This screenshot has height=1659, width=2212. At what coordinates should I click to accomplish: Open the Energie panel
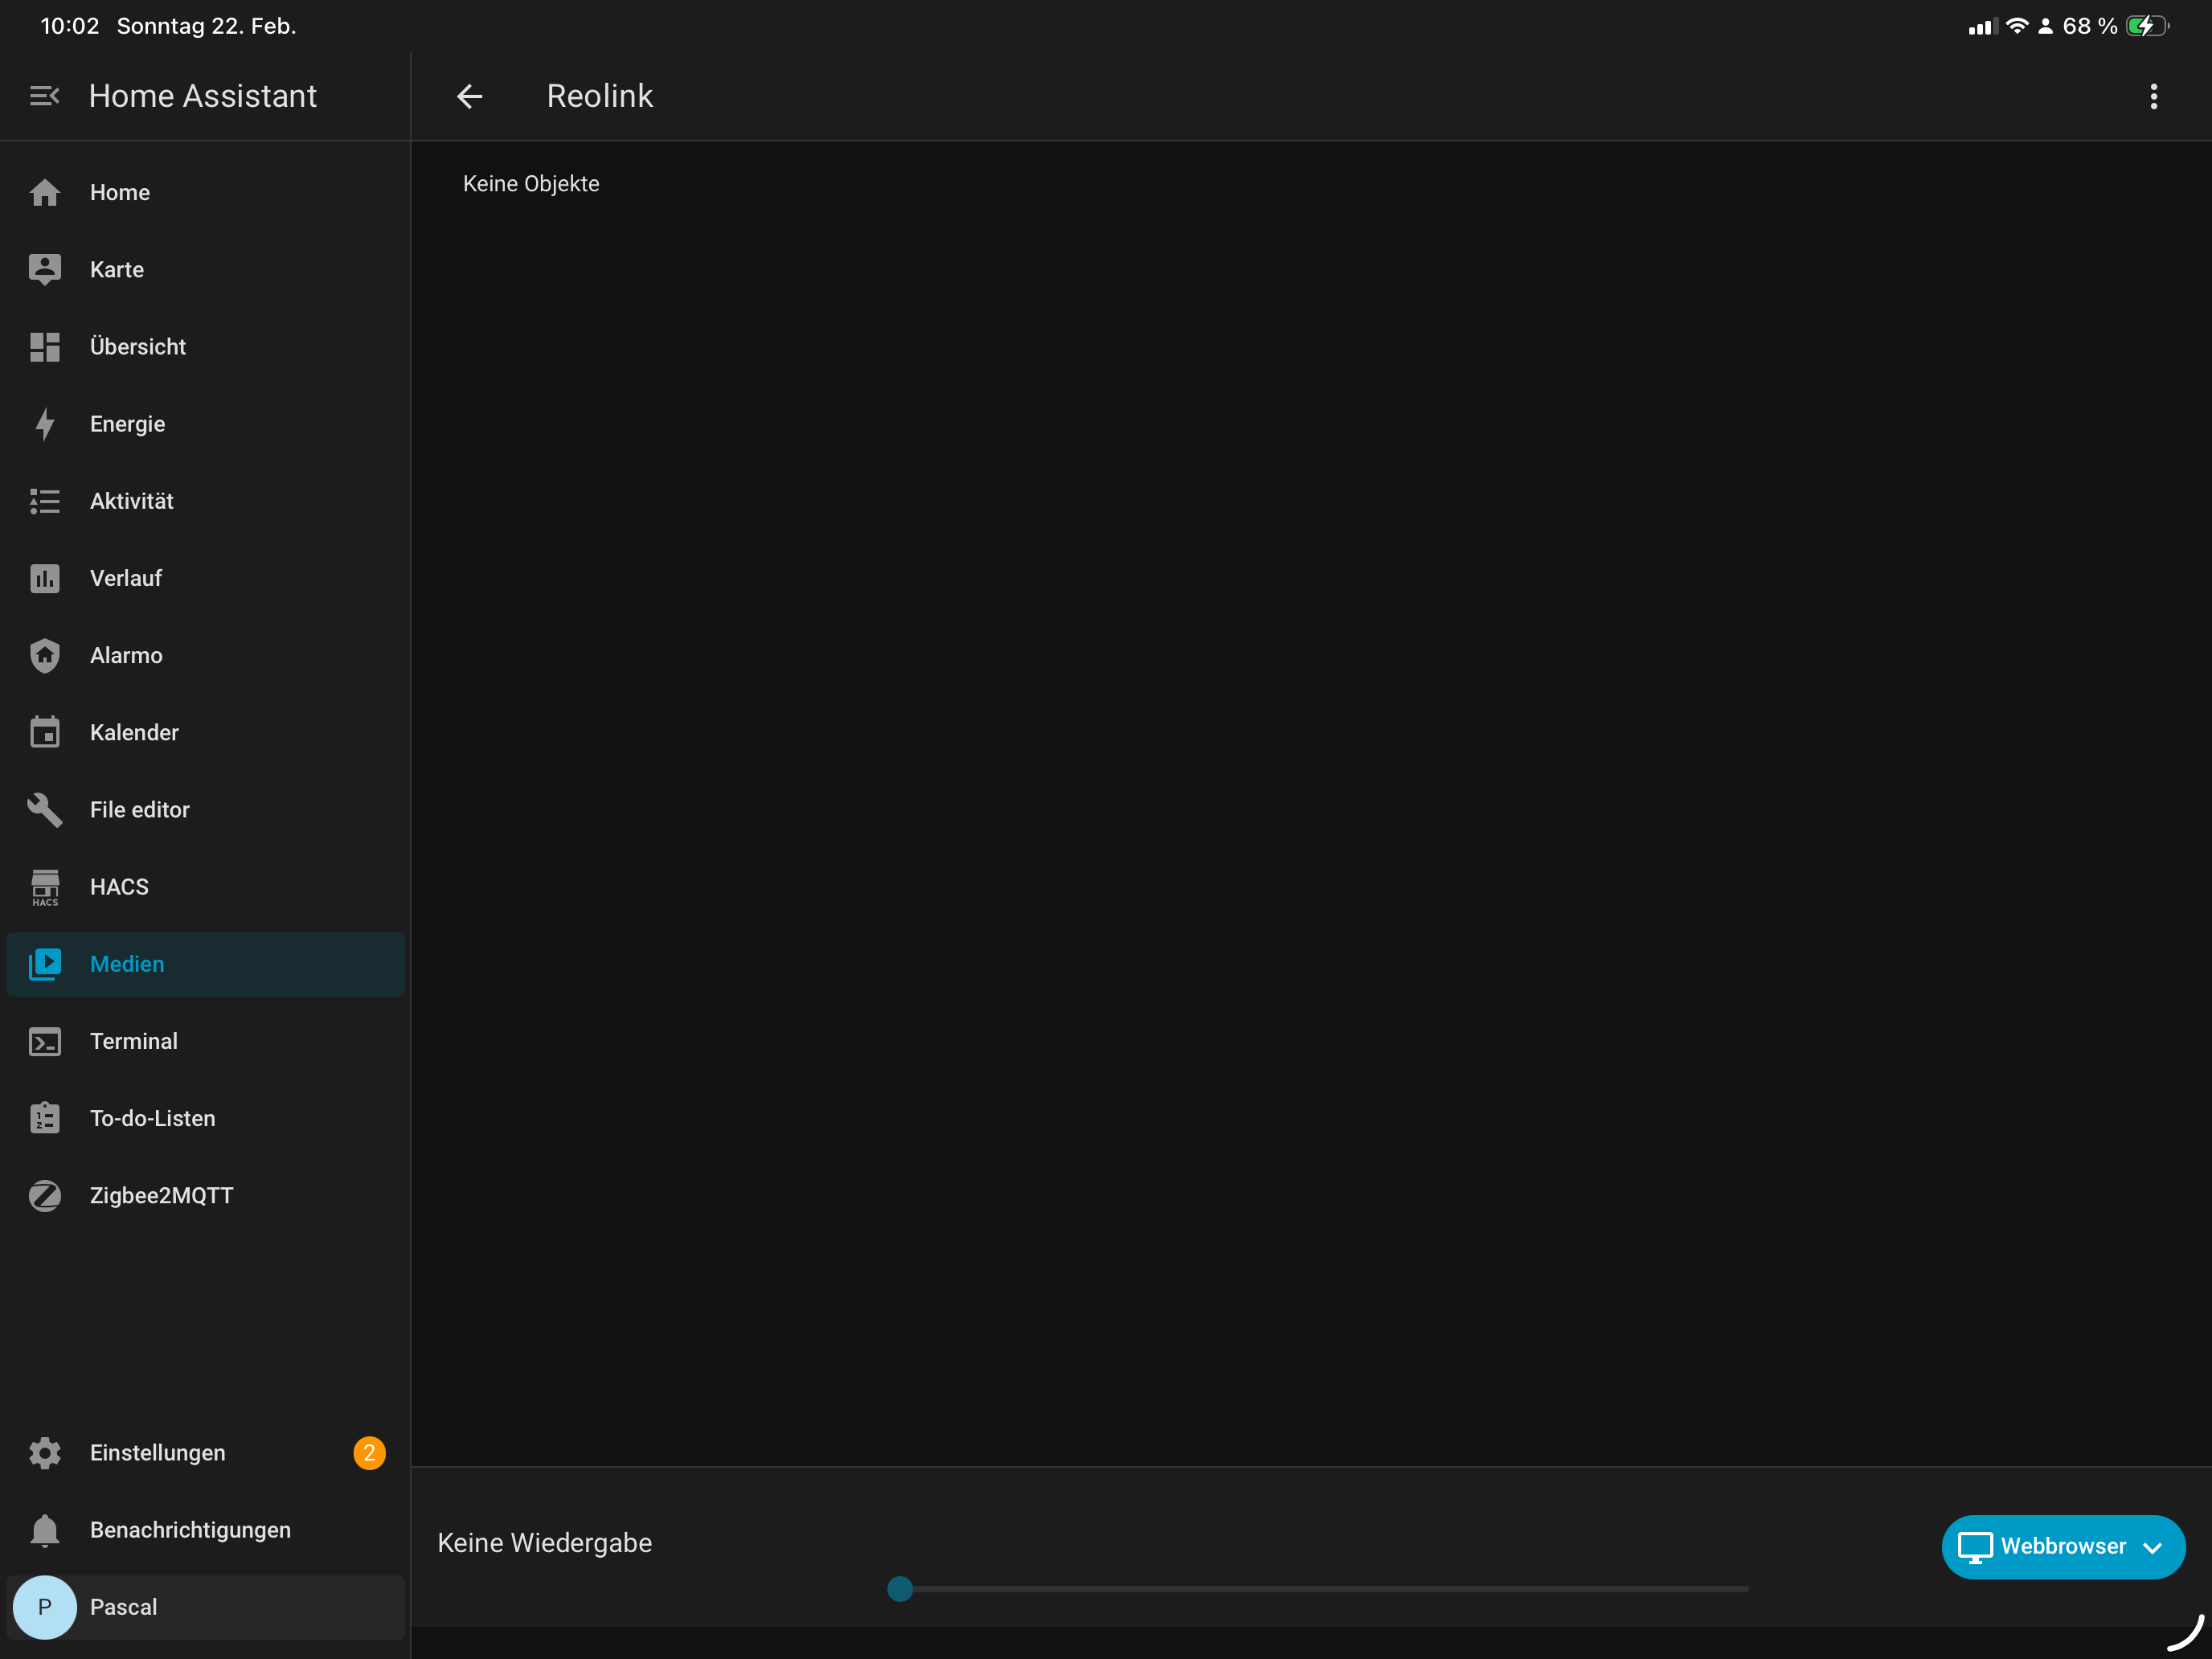click(x=205, y=424)
